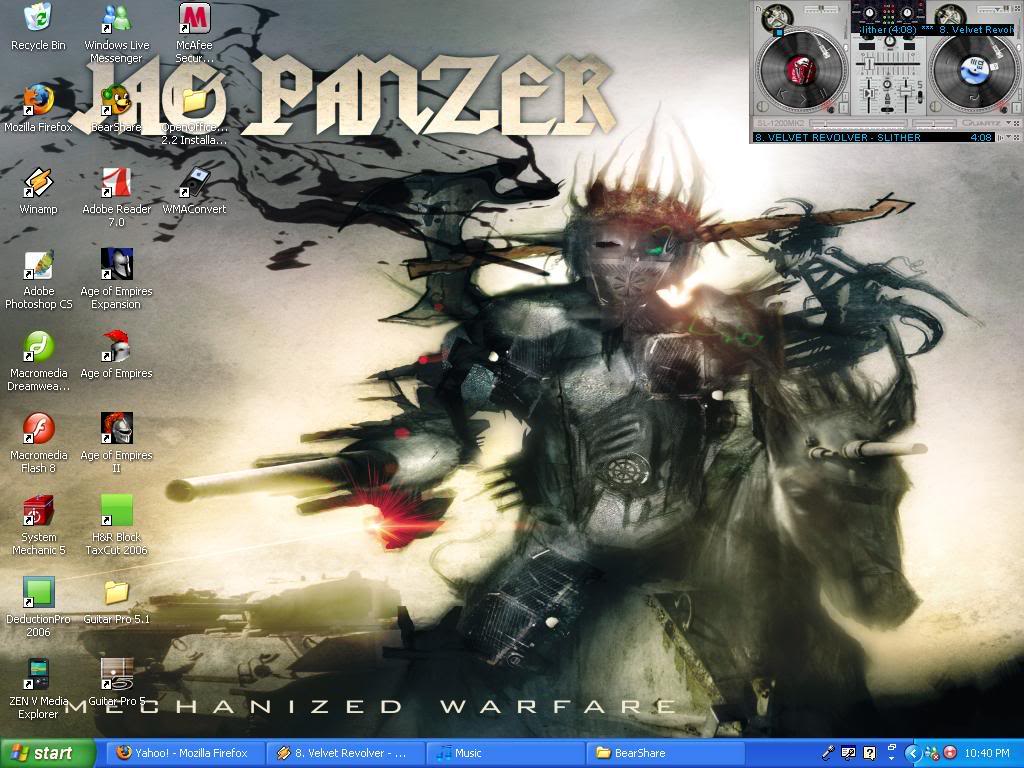Click the EQ record label on right turntable
The width and height of the screenshot is (1024, 768).
coord(974,69)
